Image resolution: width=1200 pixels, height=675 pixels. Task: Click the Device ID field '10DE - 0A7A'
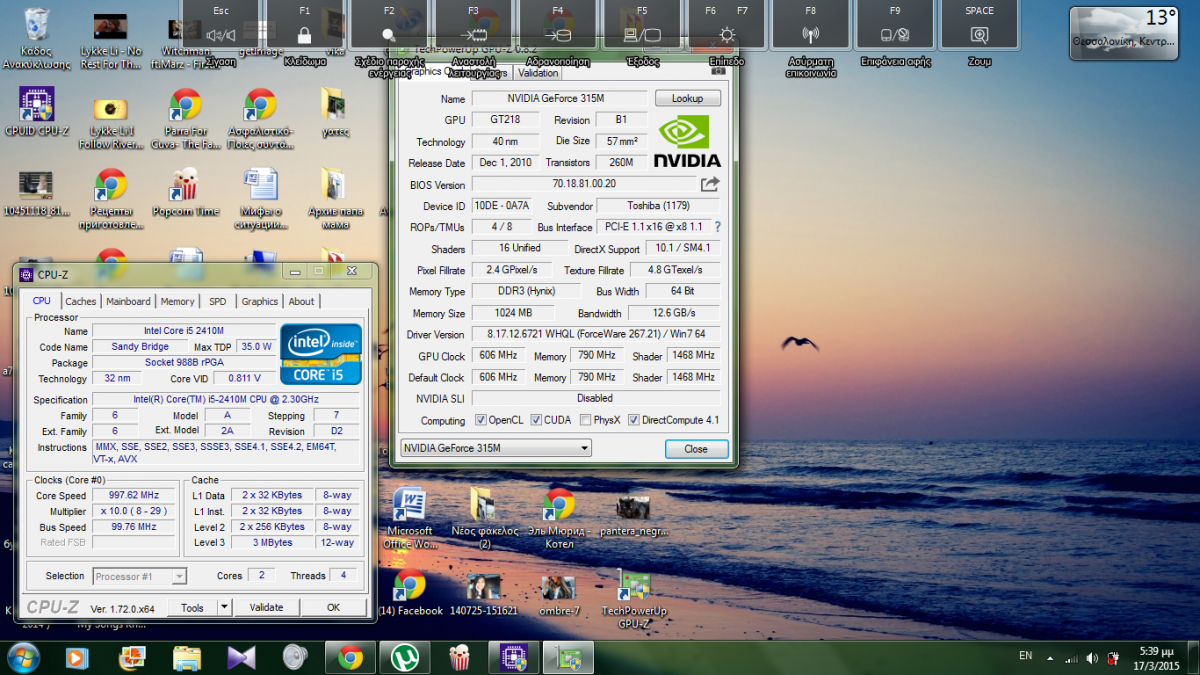tap(501, 206)
